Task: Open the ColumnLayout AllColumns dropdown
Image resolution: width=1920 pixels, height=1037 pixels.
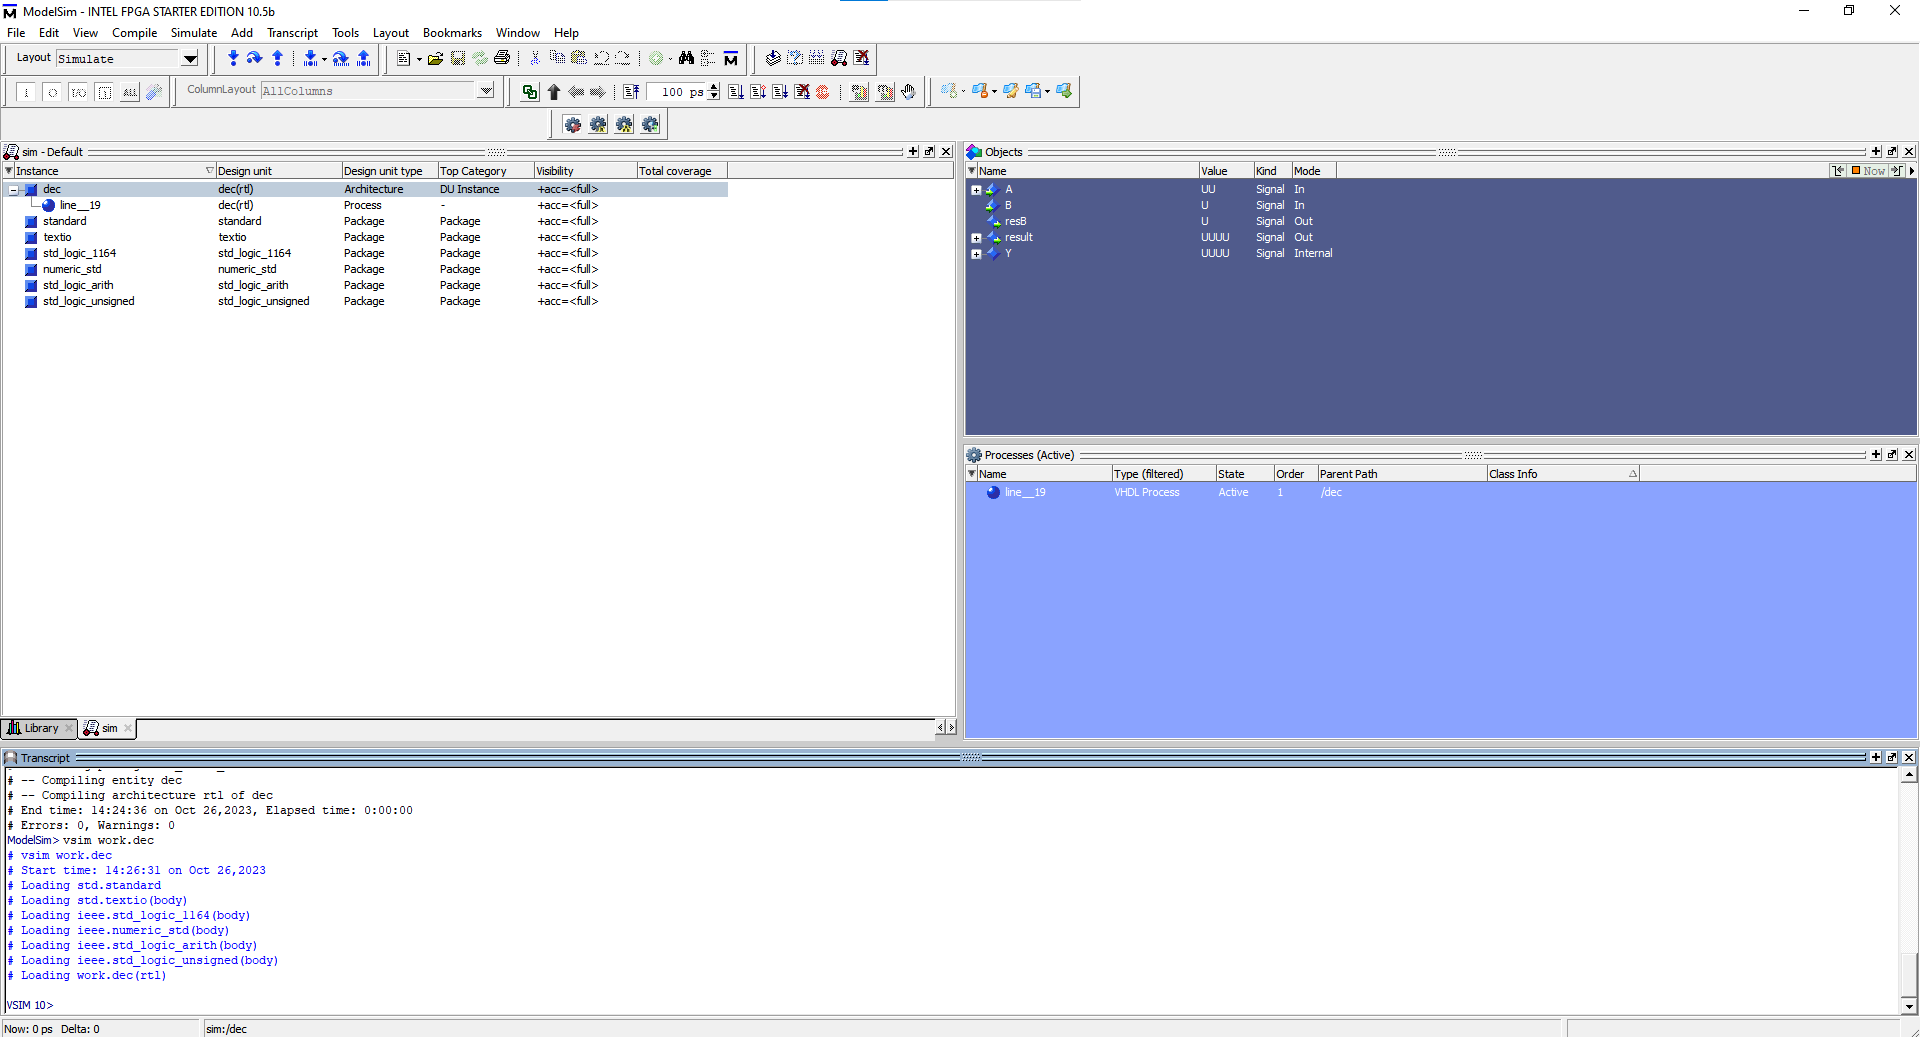Action: [x=486, y=91]
